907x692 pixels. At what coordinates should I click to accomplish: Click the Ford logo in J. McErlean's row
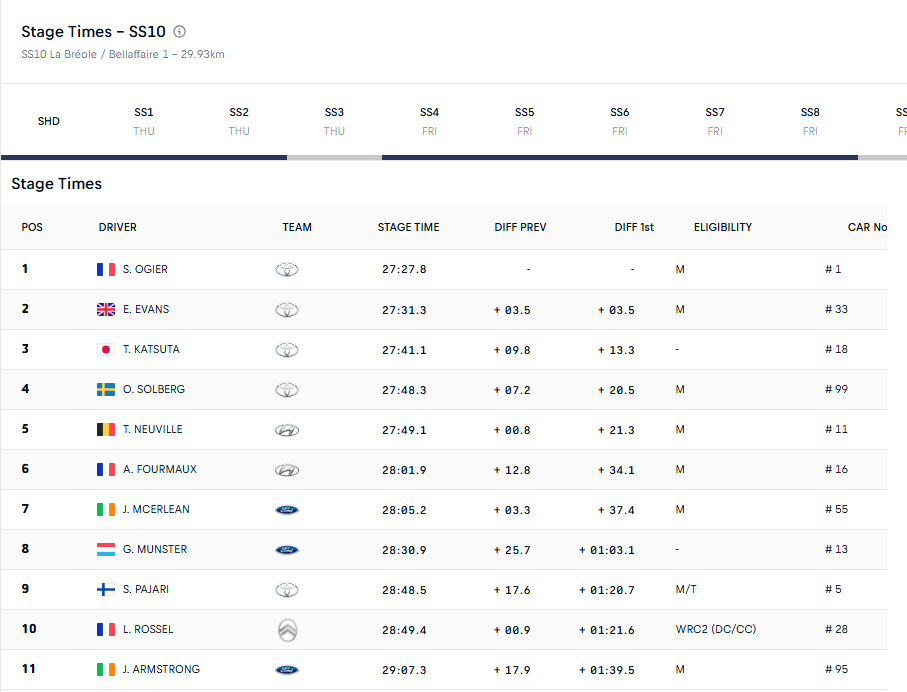coord(287,510)
